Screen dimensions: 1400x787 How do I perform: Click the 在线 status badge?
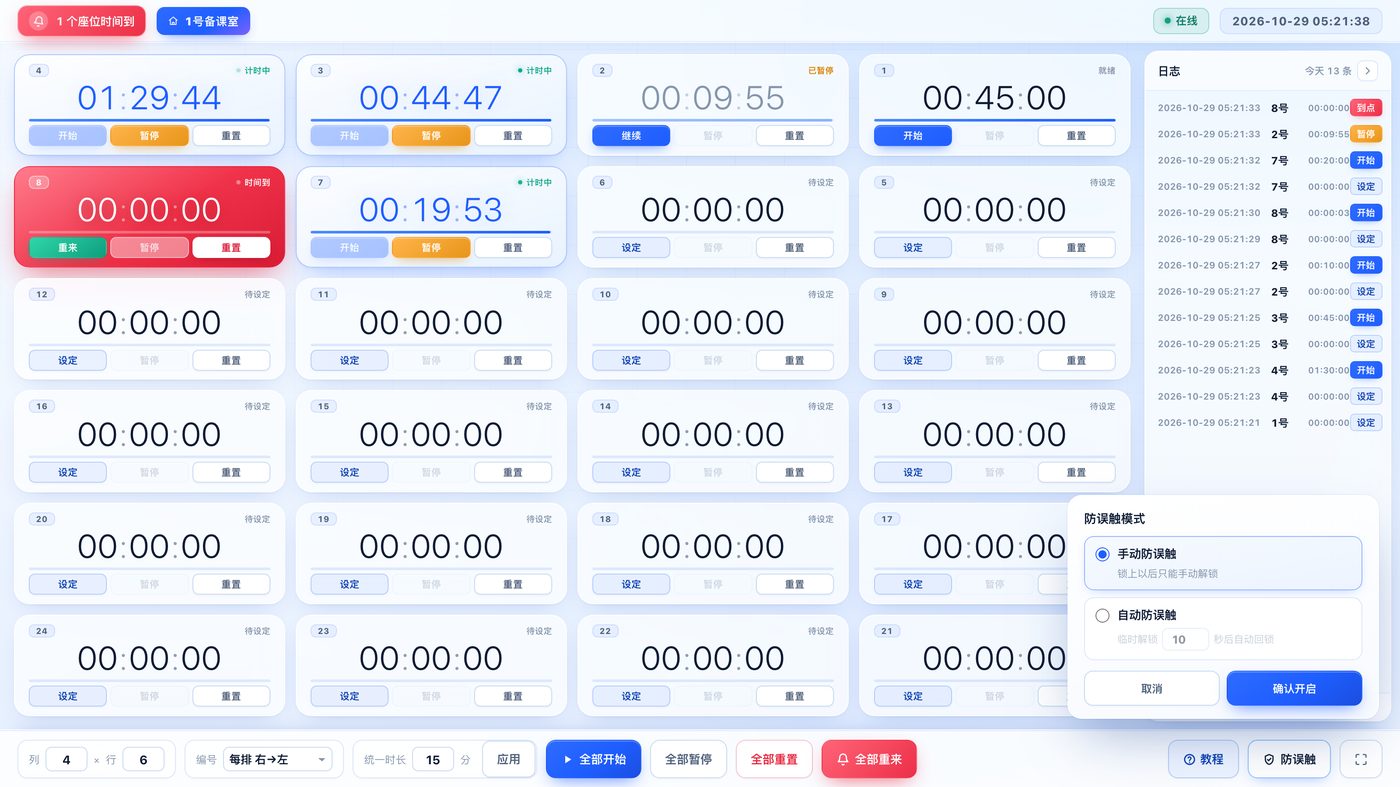click(x=1182, y=21)
